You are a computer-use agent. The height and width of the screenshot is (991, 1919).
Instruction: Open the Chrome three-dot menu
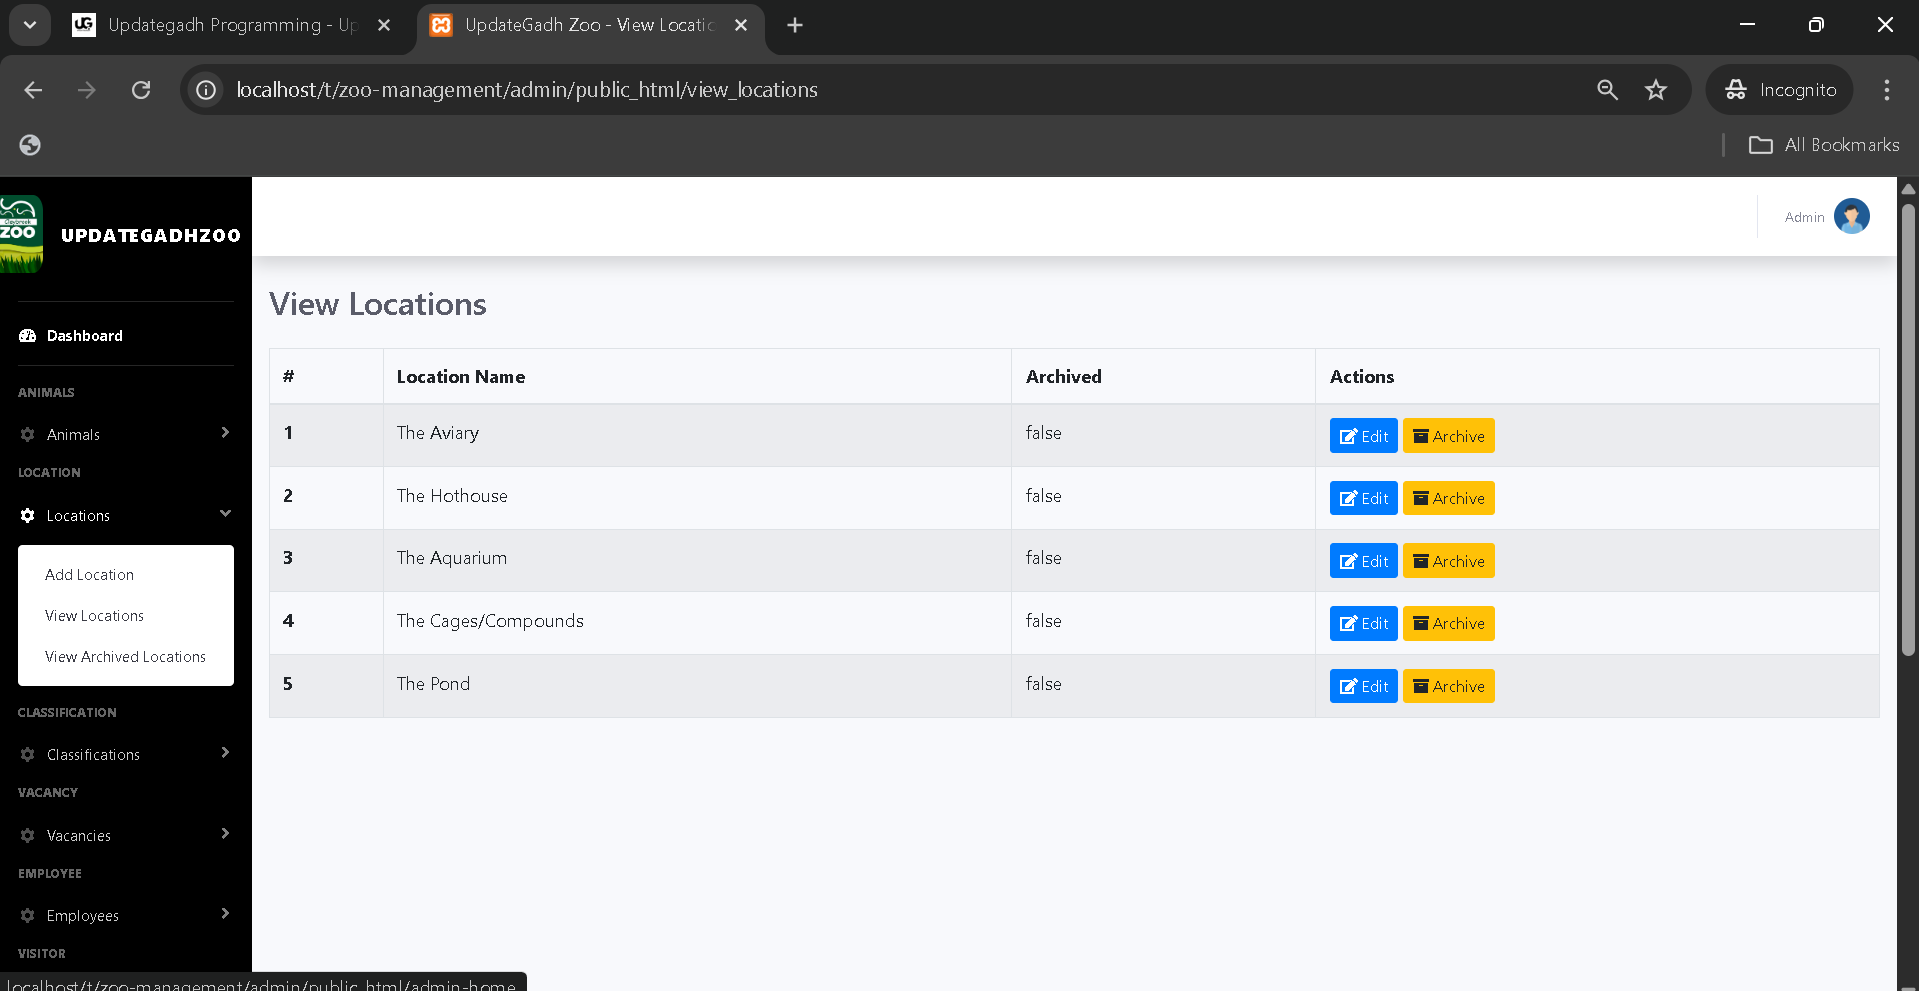(1886, 90)
